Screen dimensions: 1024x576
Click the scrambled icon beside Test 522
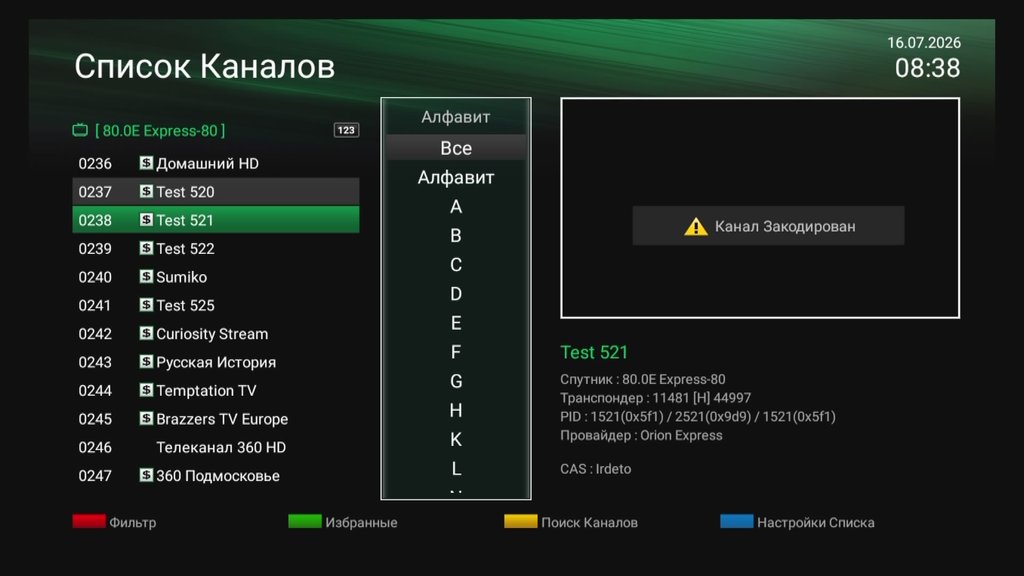pyautogui.click(x=146, y=248)
